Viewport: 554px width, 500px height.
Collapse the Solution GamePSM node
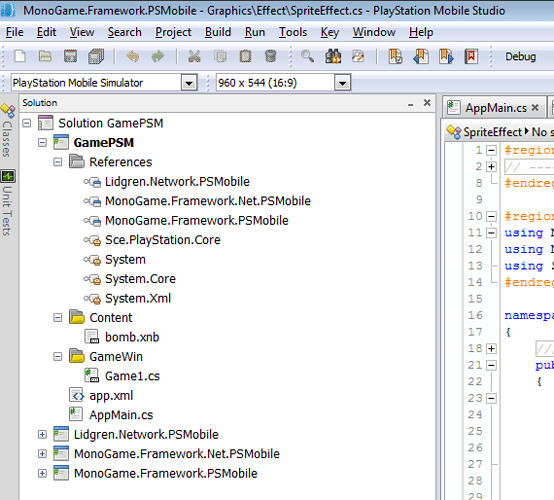26,123
